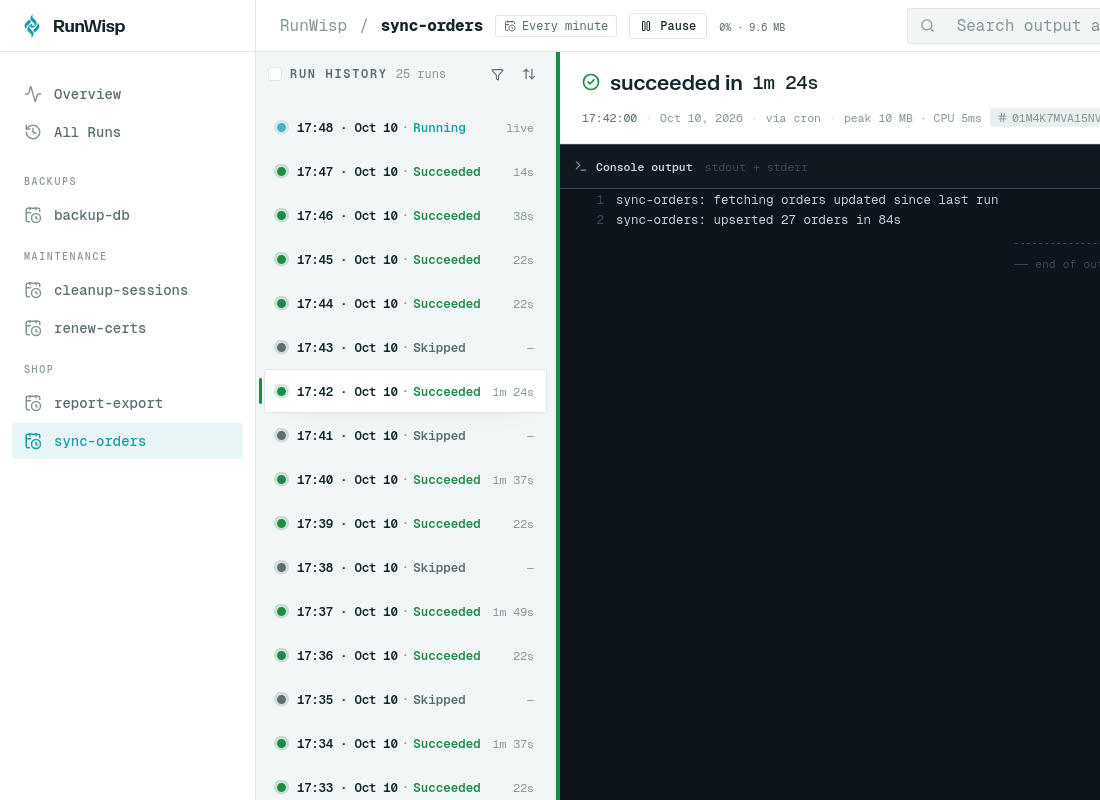The height and width of the screenshot is (800, 1100).
Task: Click the green status dot for 17:40
Action: 281,479
